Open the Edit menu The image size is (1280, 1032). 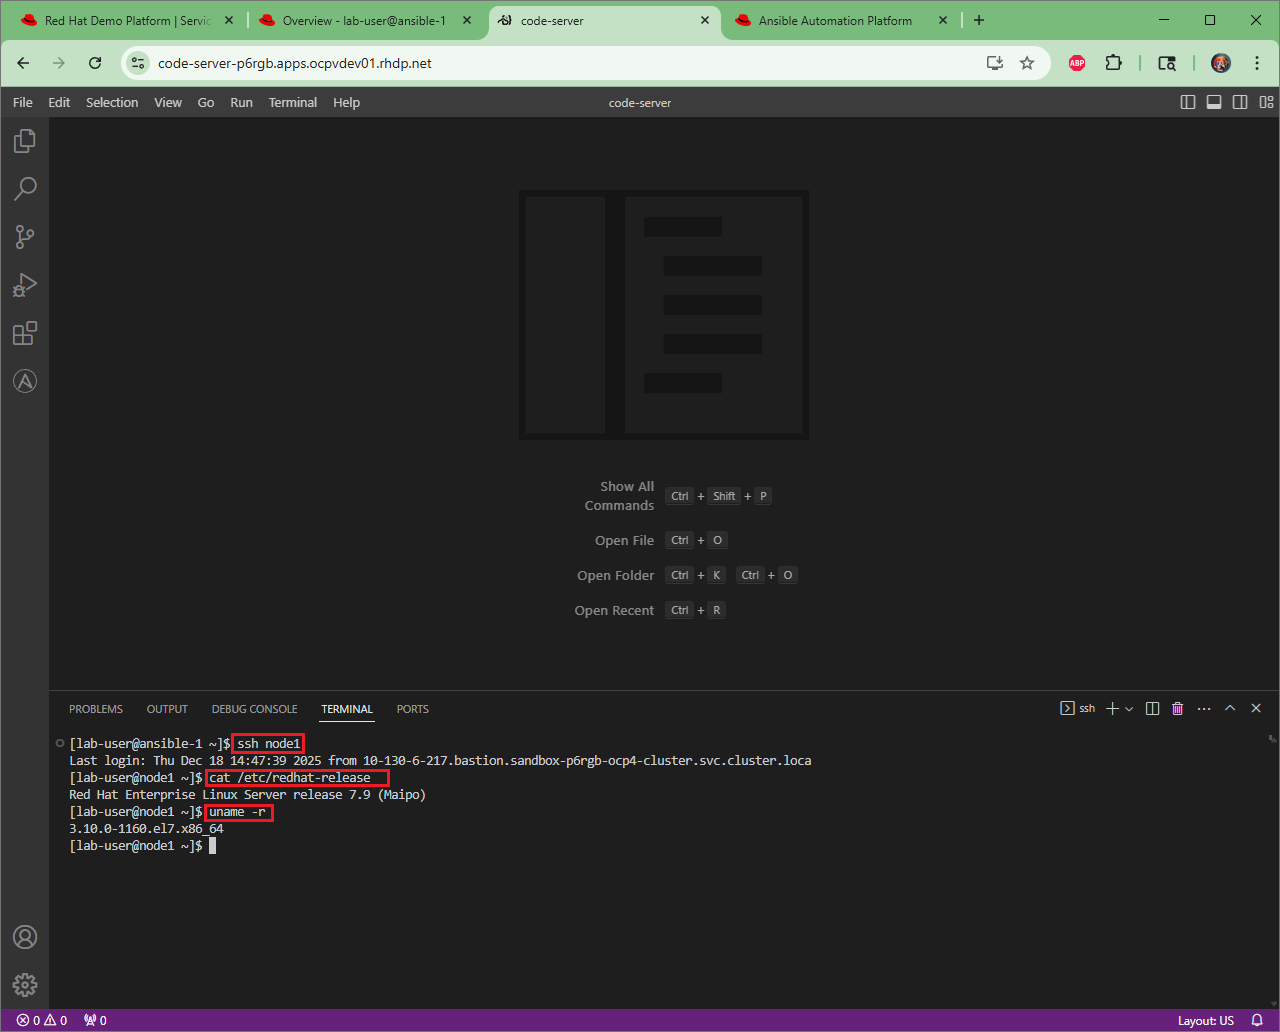coord(59,102)
